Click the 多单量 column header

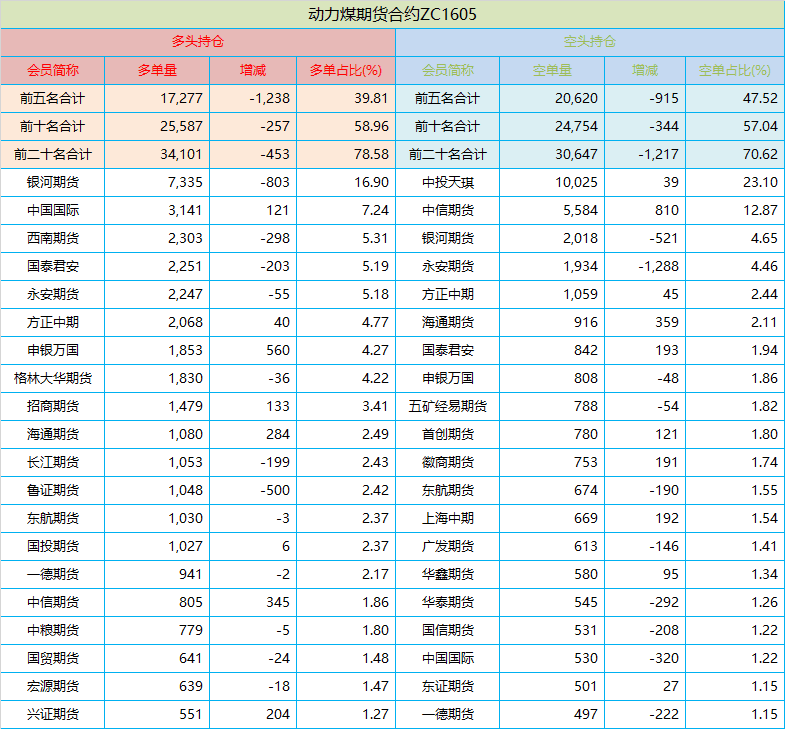point(157,70)
